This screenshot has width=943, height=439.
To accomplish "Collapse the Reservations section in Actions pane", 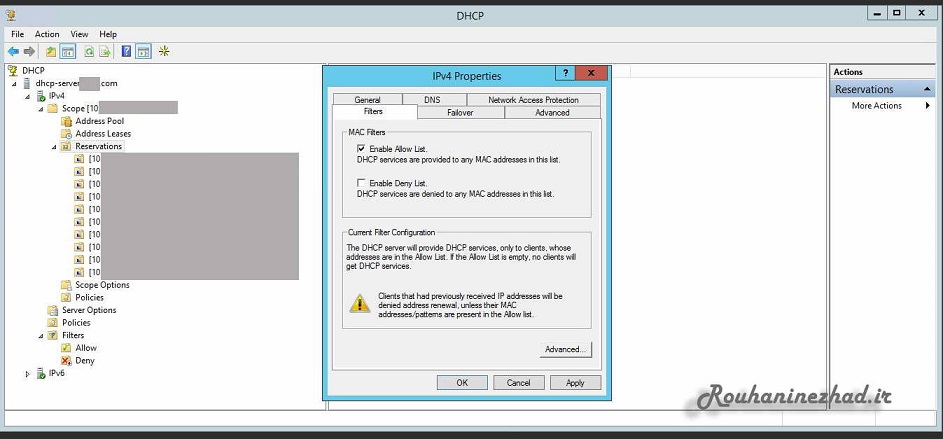I will pos(928,89).
